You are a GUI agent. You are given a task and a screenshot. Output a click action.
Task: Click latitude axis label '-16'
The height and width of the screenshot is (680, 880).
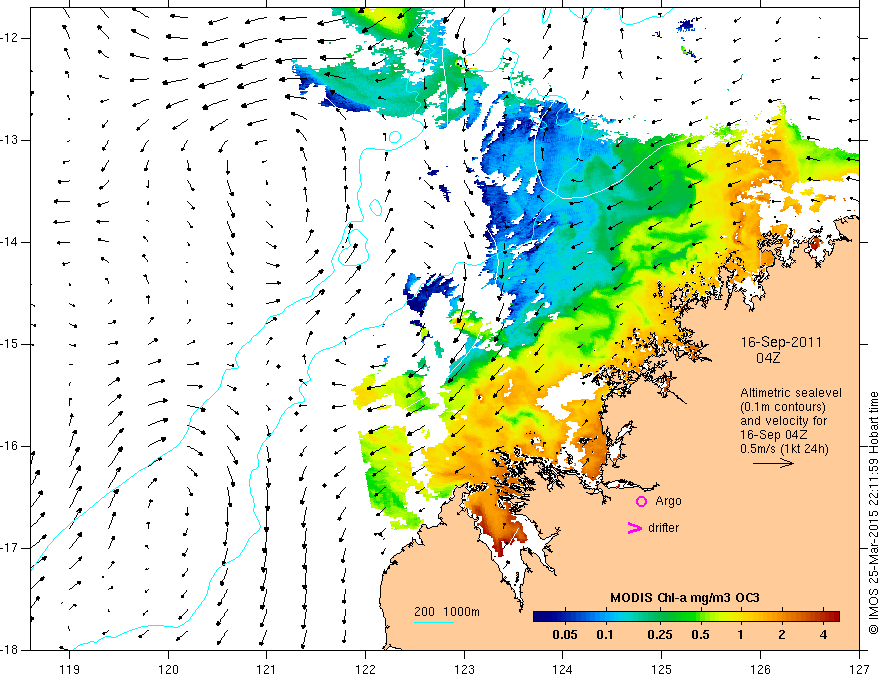[x=10, y=447]
